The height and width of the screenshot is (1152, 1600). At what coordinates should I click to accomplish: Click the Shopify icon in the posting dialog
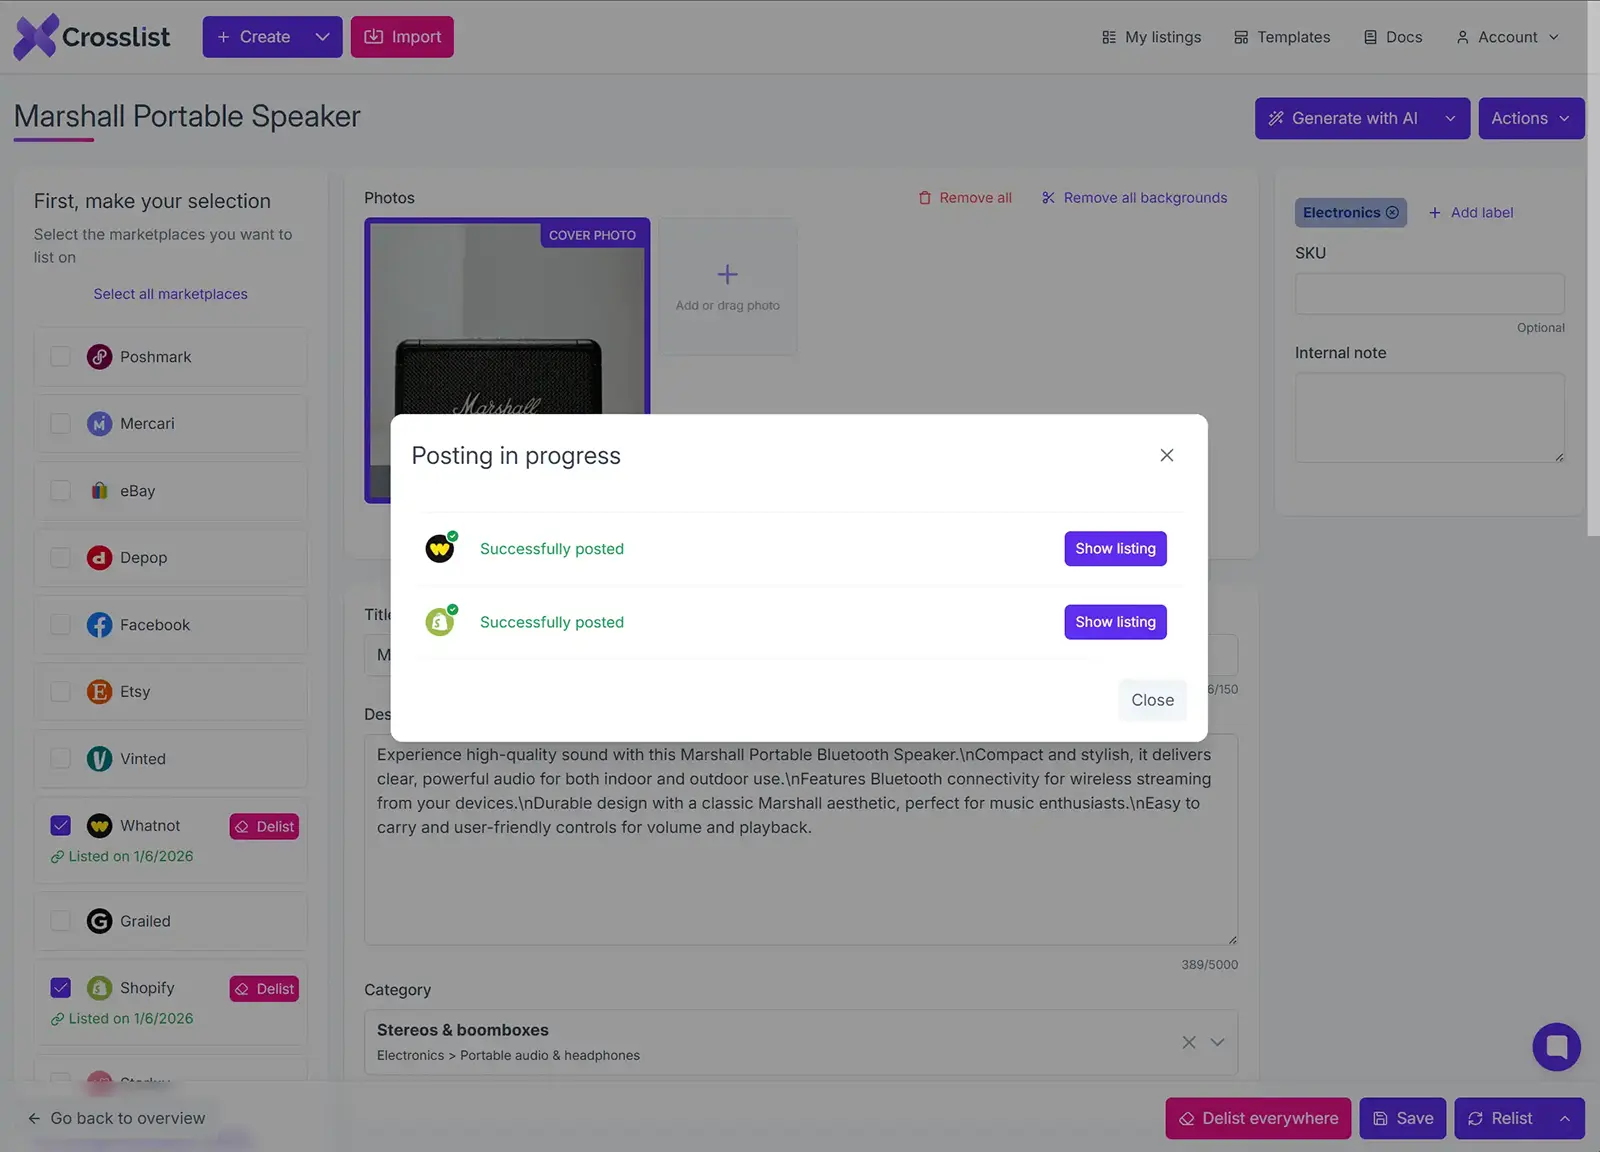tap(440, 622)
